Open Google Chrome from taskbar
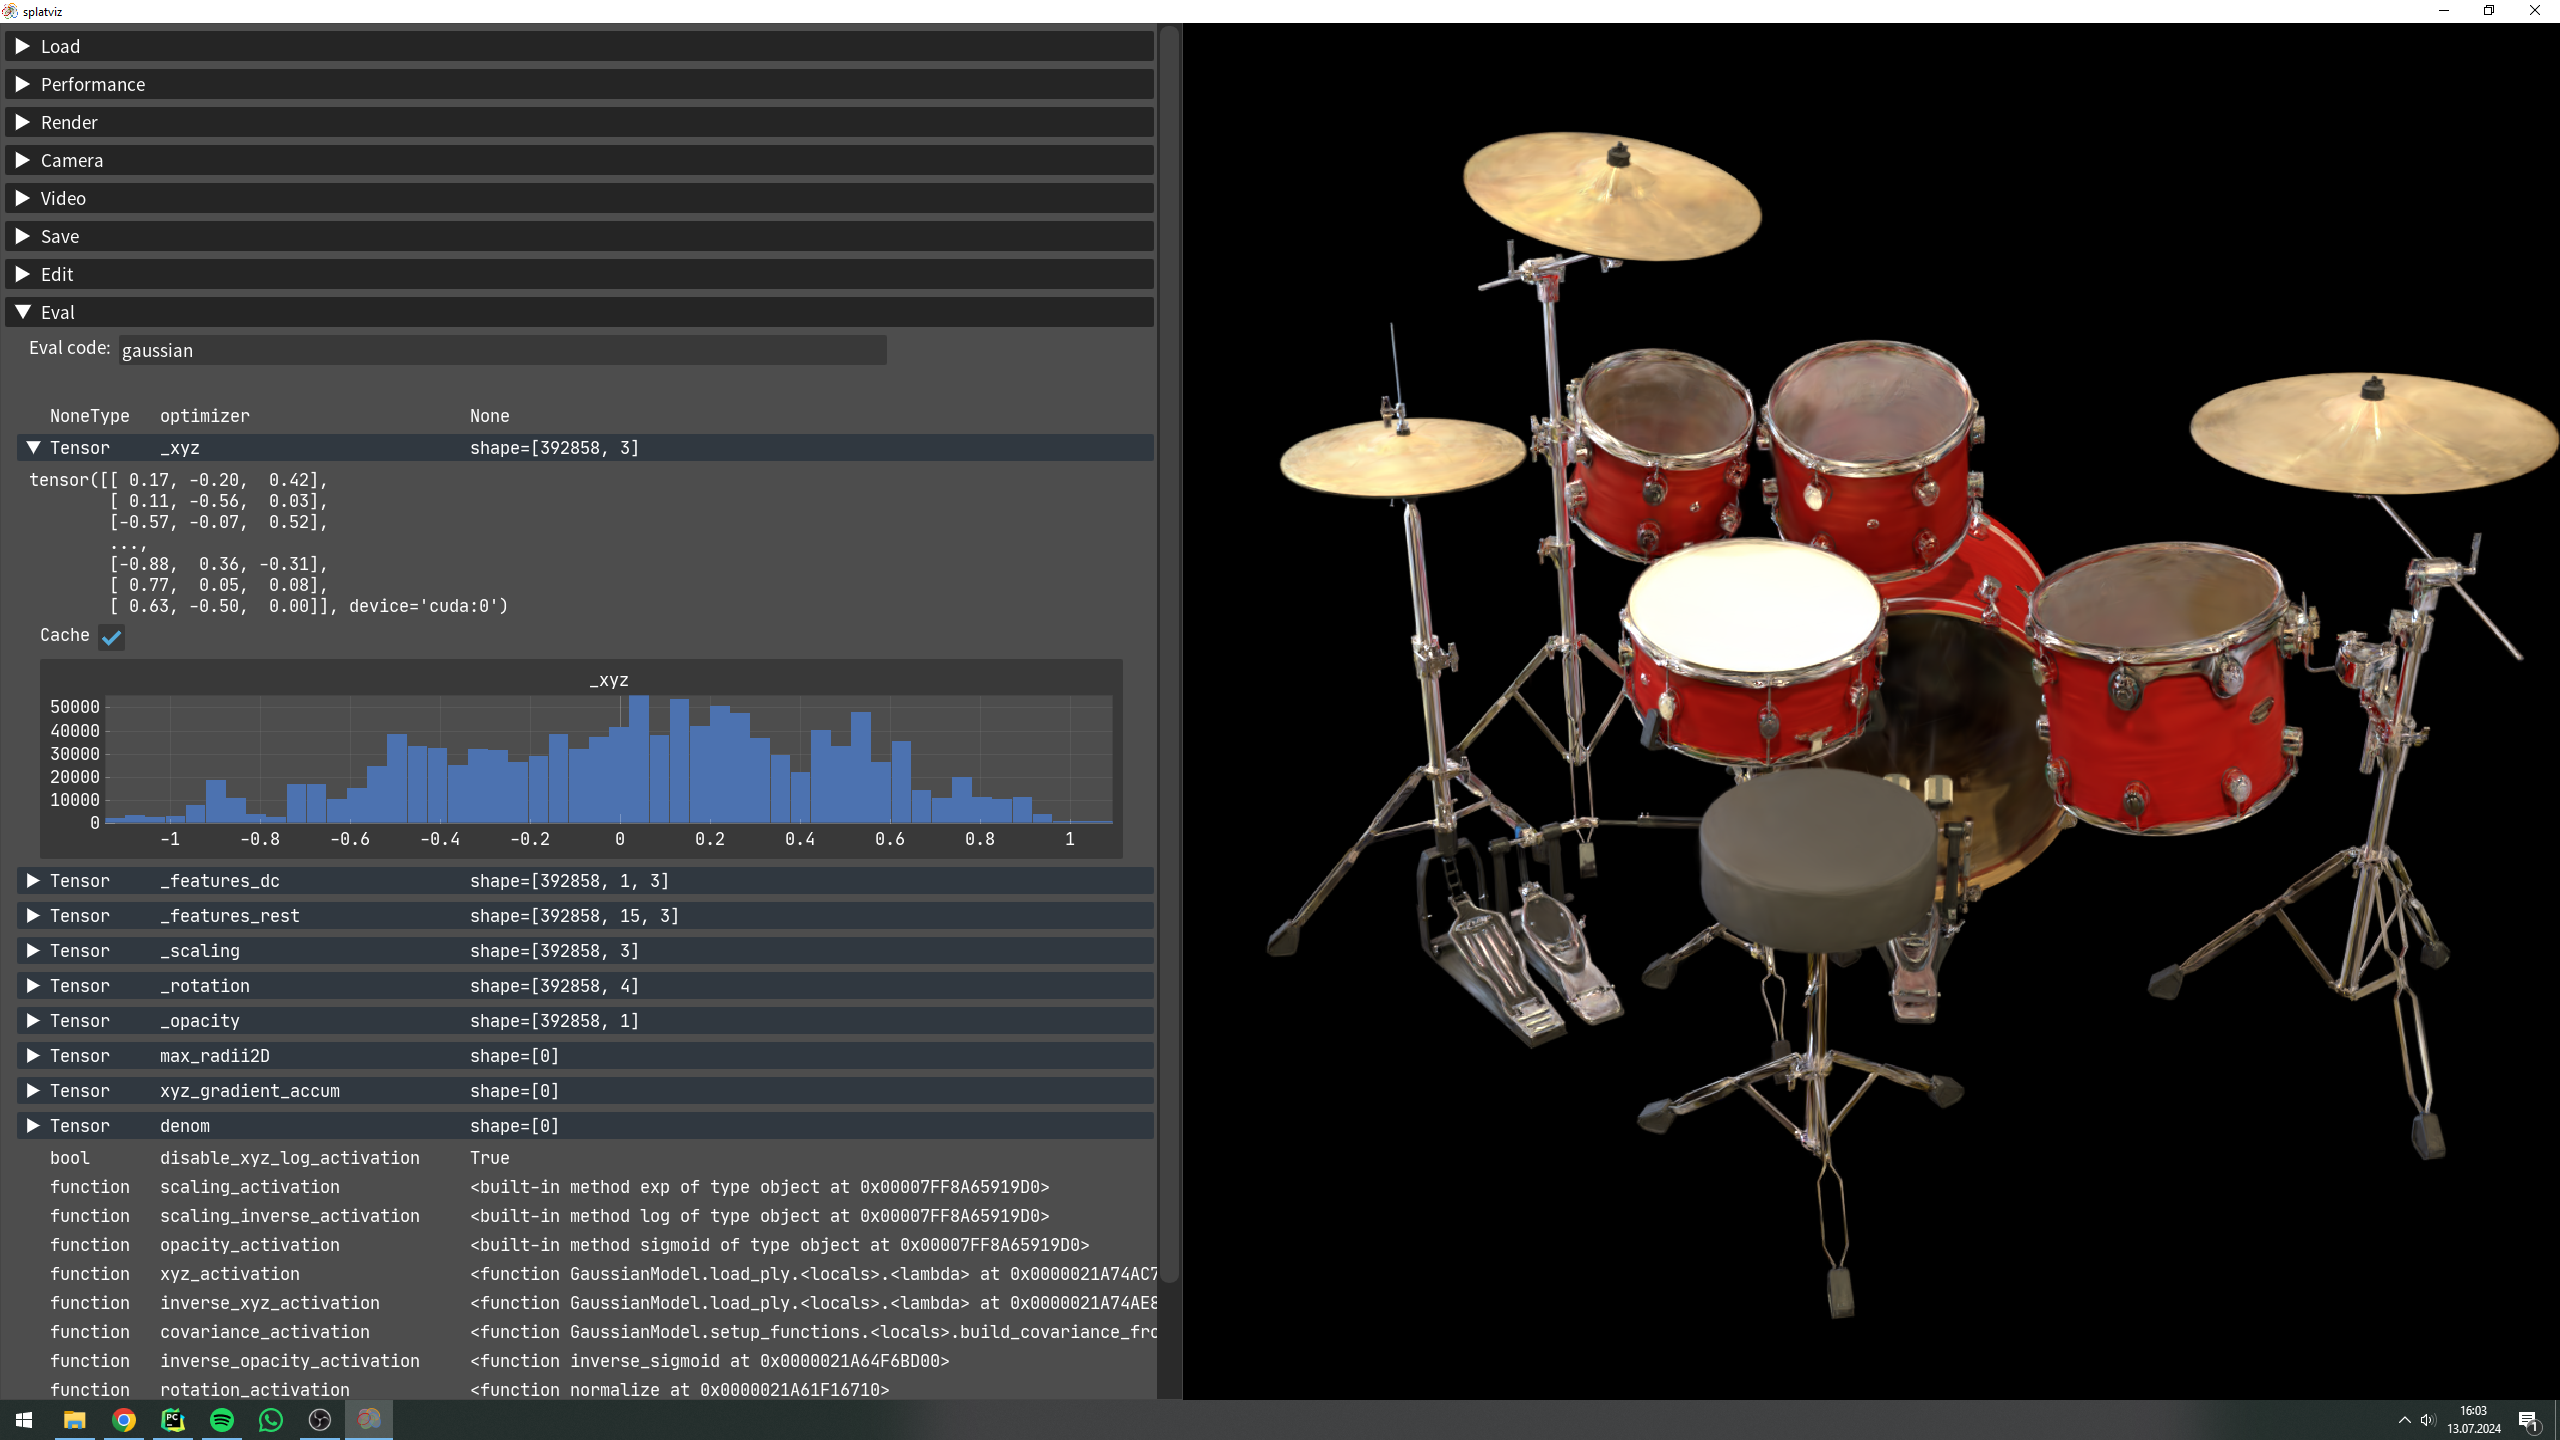Image resolution: width=2560 pixels, height=1440 pixels. tap(124, 1420)
